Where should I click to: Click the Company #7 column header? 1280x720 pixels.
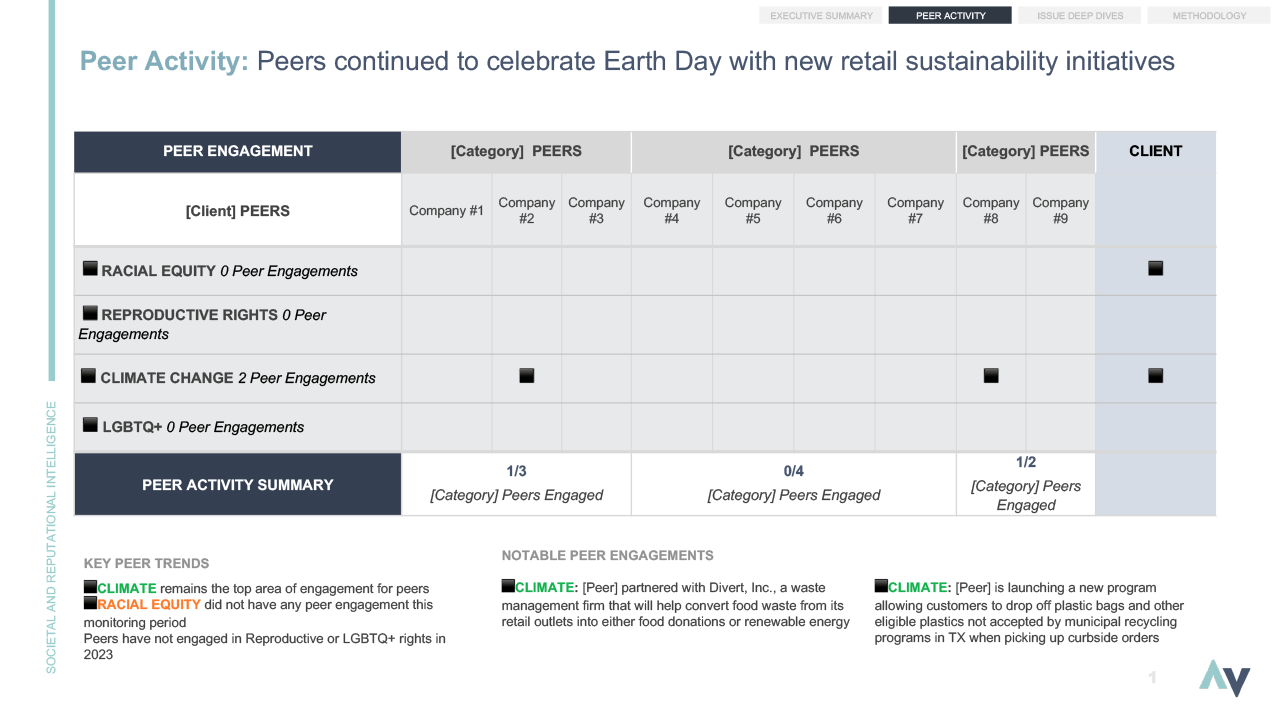click(x=915, y=210)
